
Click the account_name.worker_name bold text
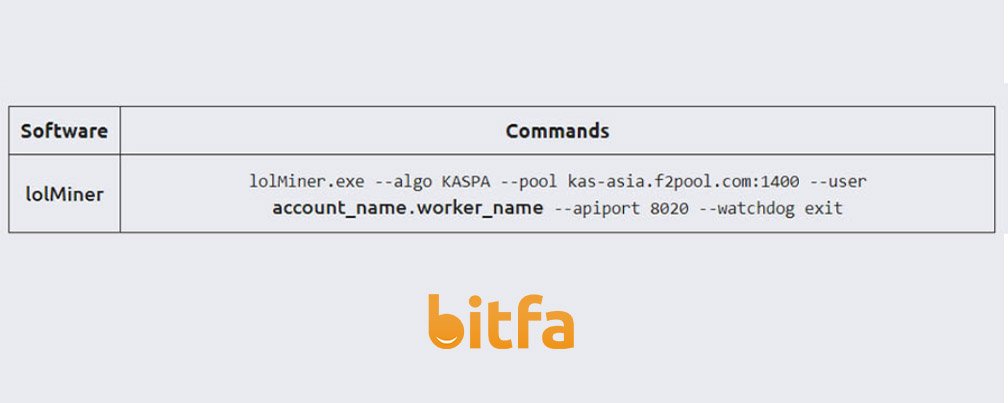click(408, 208)
